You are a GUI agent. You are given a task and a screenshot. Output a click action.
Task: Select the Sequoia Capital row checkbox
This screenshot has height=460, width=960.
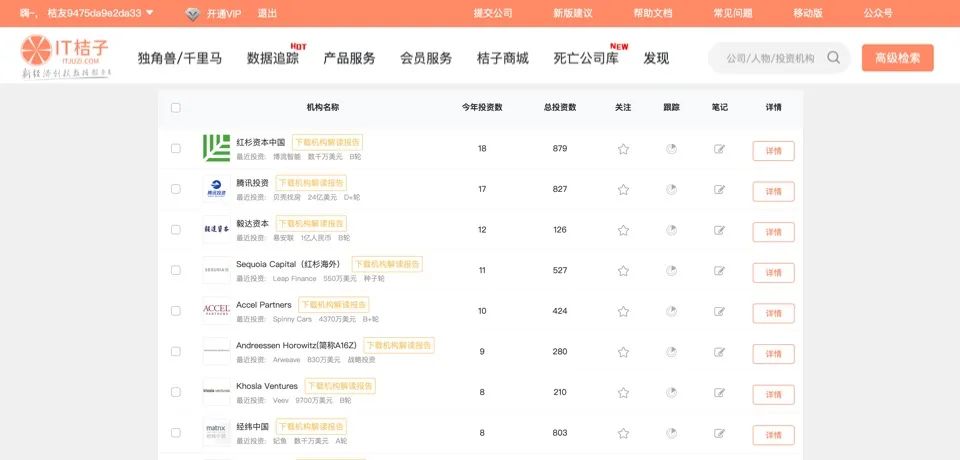tap(176, 271)
